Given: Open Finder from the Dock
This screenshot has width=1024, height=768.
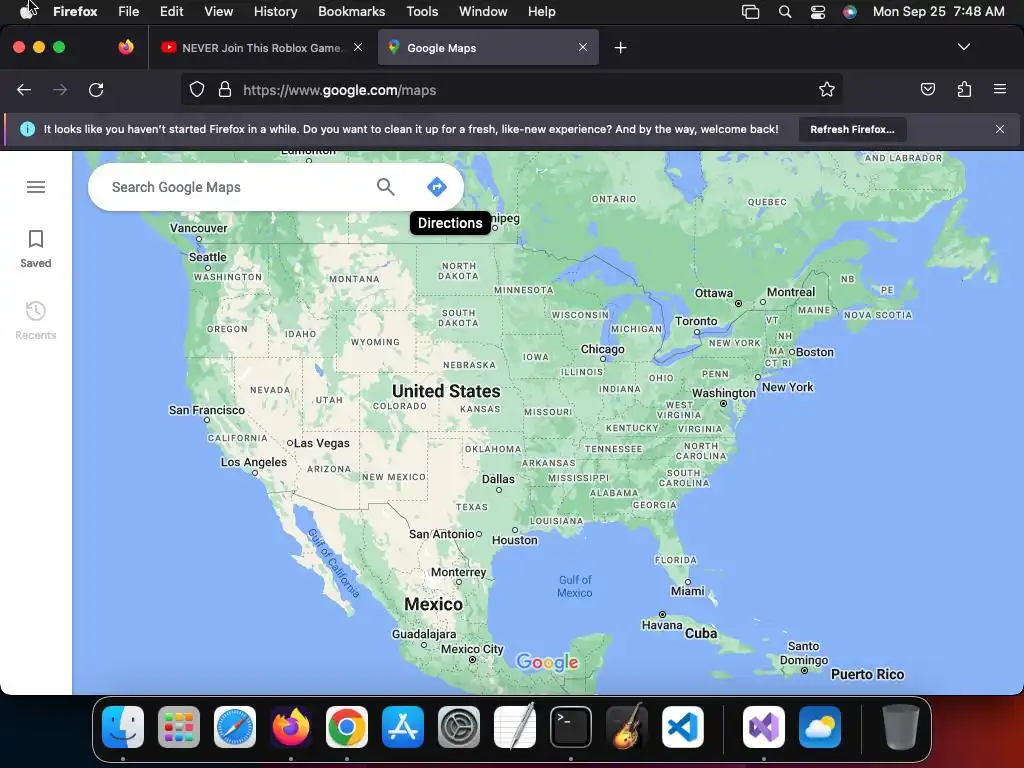Looking at the screenshot, I should 123,727.
